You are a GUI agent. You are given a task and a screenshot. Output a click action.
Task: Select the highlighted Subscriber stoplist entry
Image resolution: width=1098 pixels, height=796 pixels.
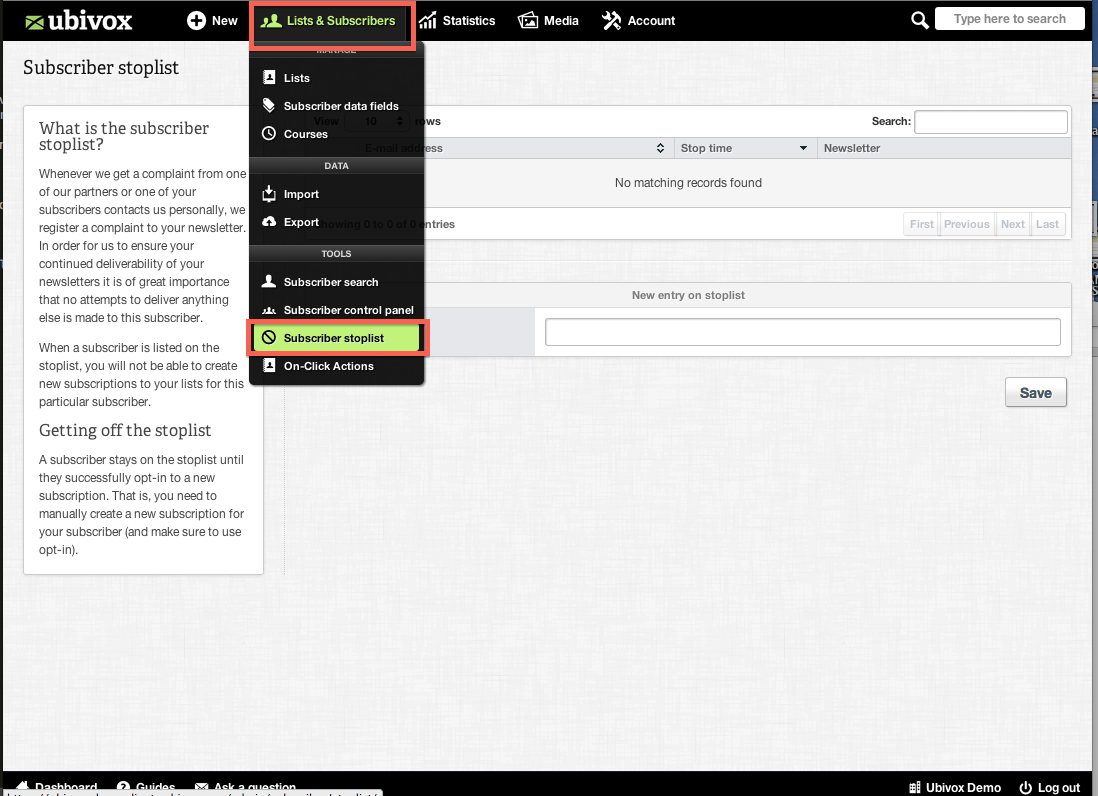tap(336, 338)
